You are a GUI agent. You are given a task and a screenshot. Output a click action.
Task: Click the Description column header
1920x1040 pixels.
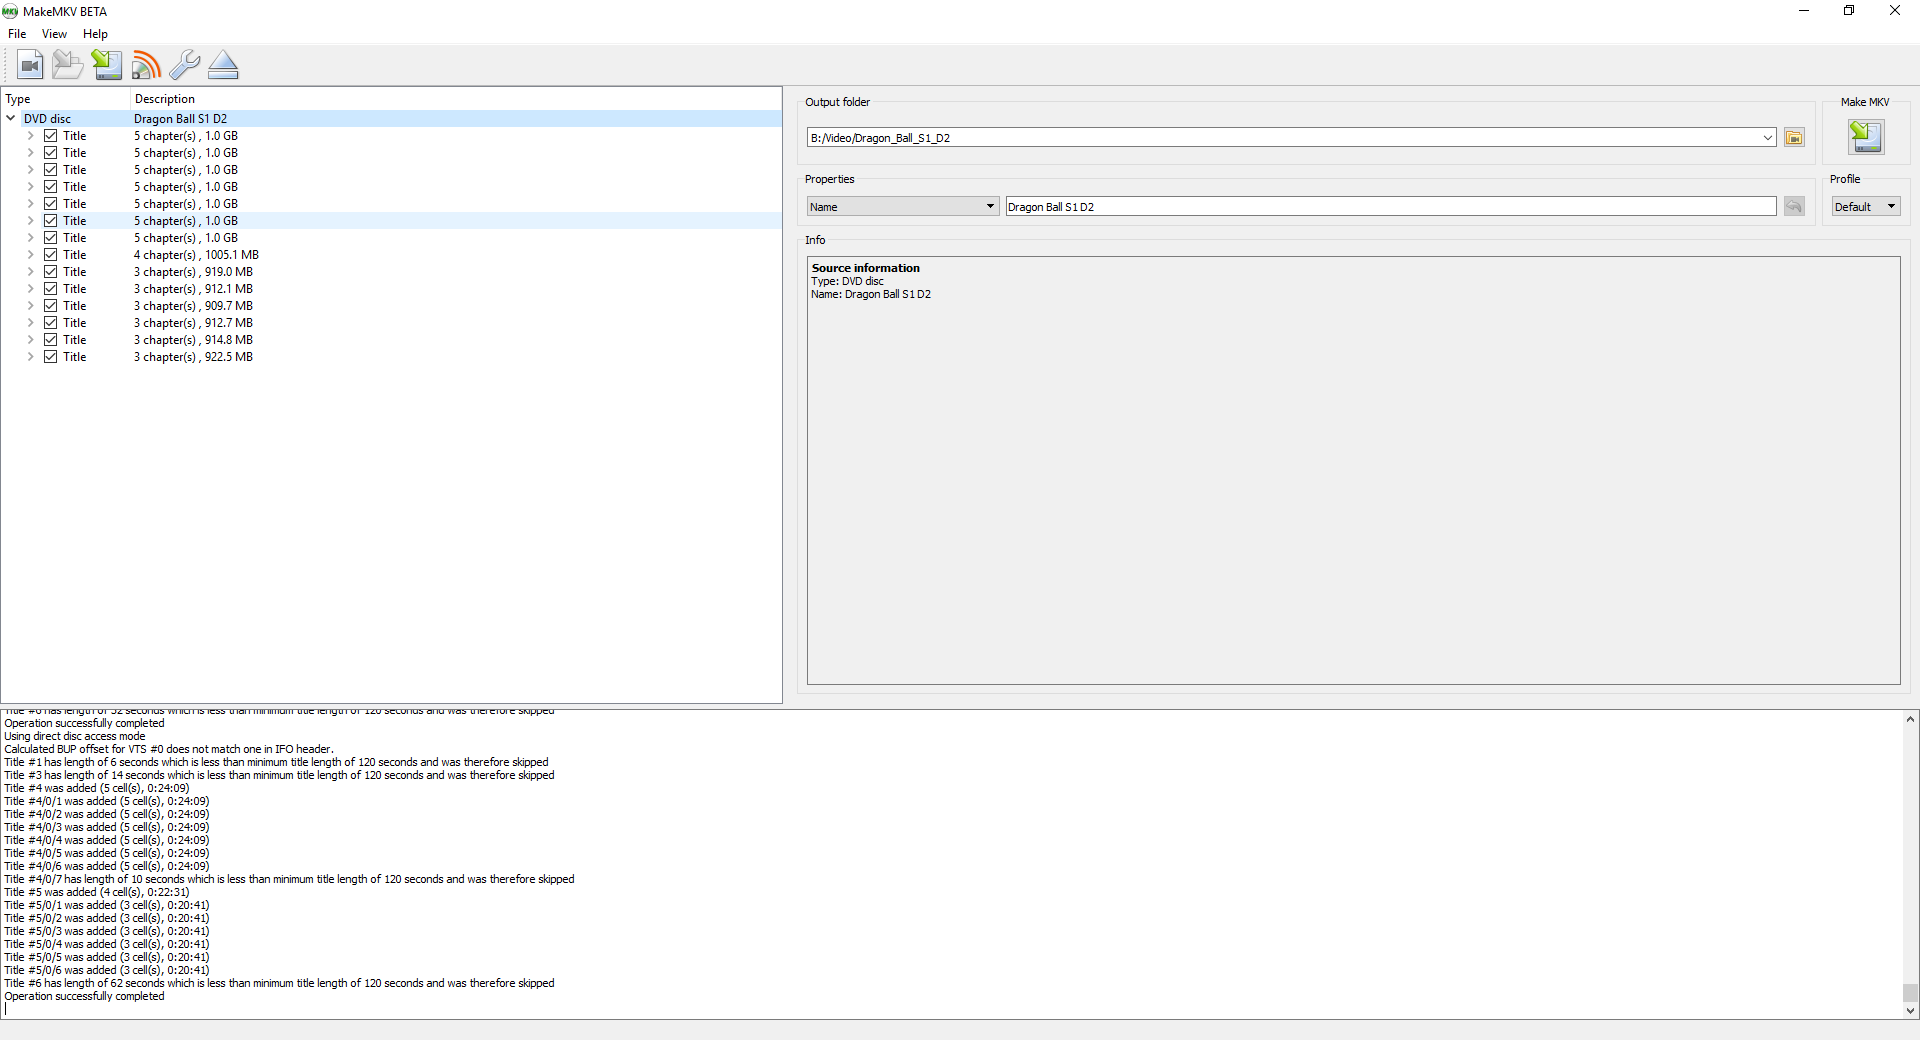point(456,99)
